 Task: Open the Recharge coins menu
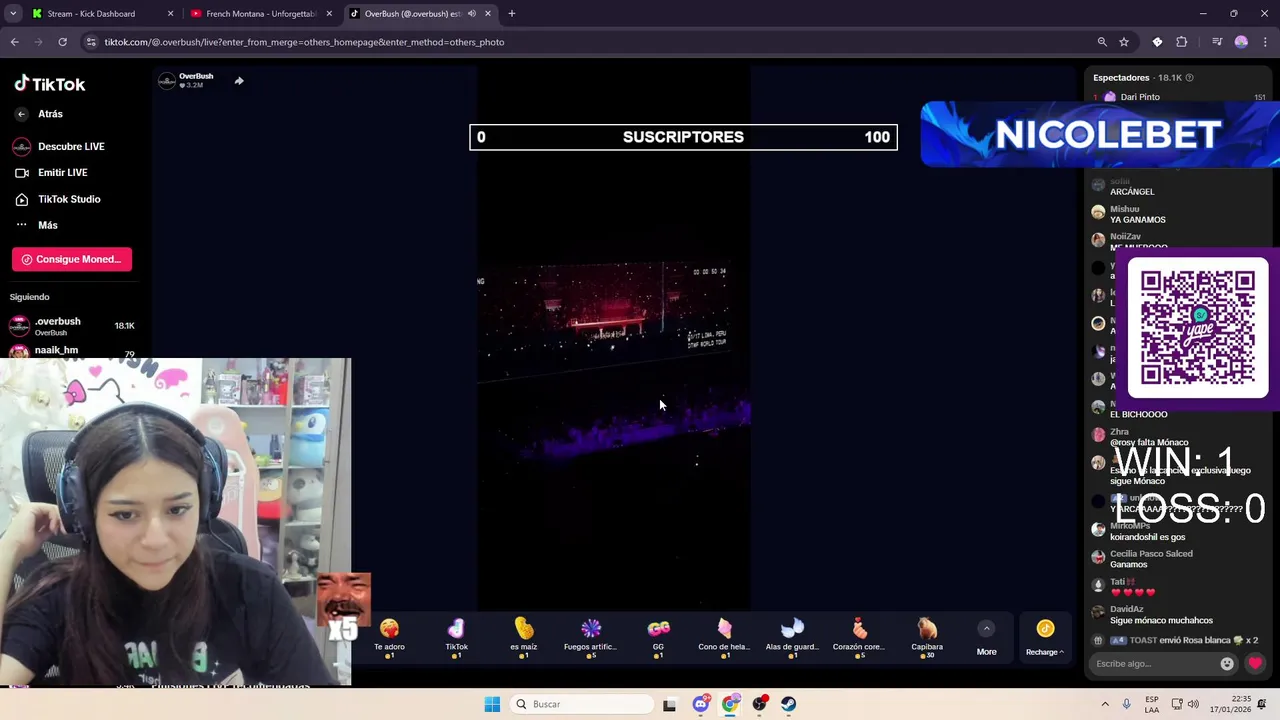click(x=1045, y=637)
